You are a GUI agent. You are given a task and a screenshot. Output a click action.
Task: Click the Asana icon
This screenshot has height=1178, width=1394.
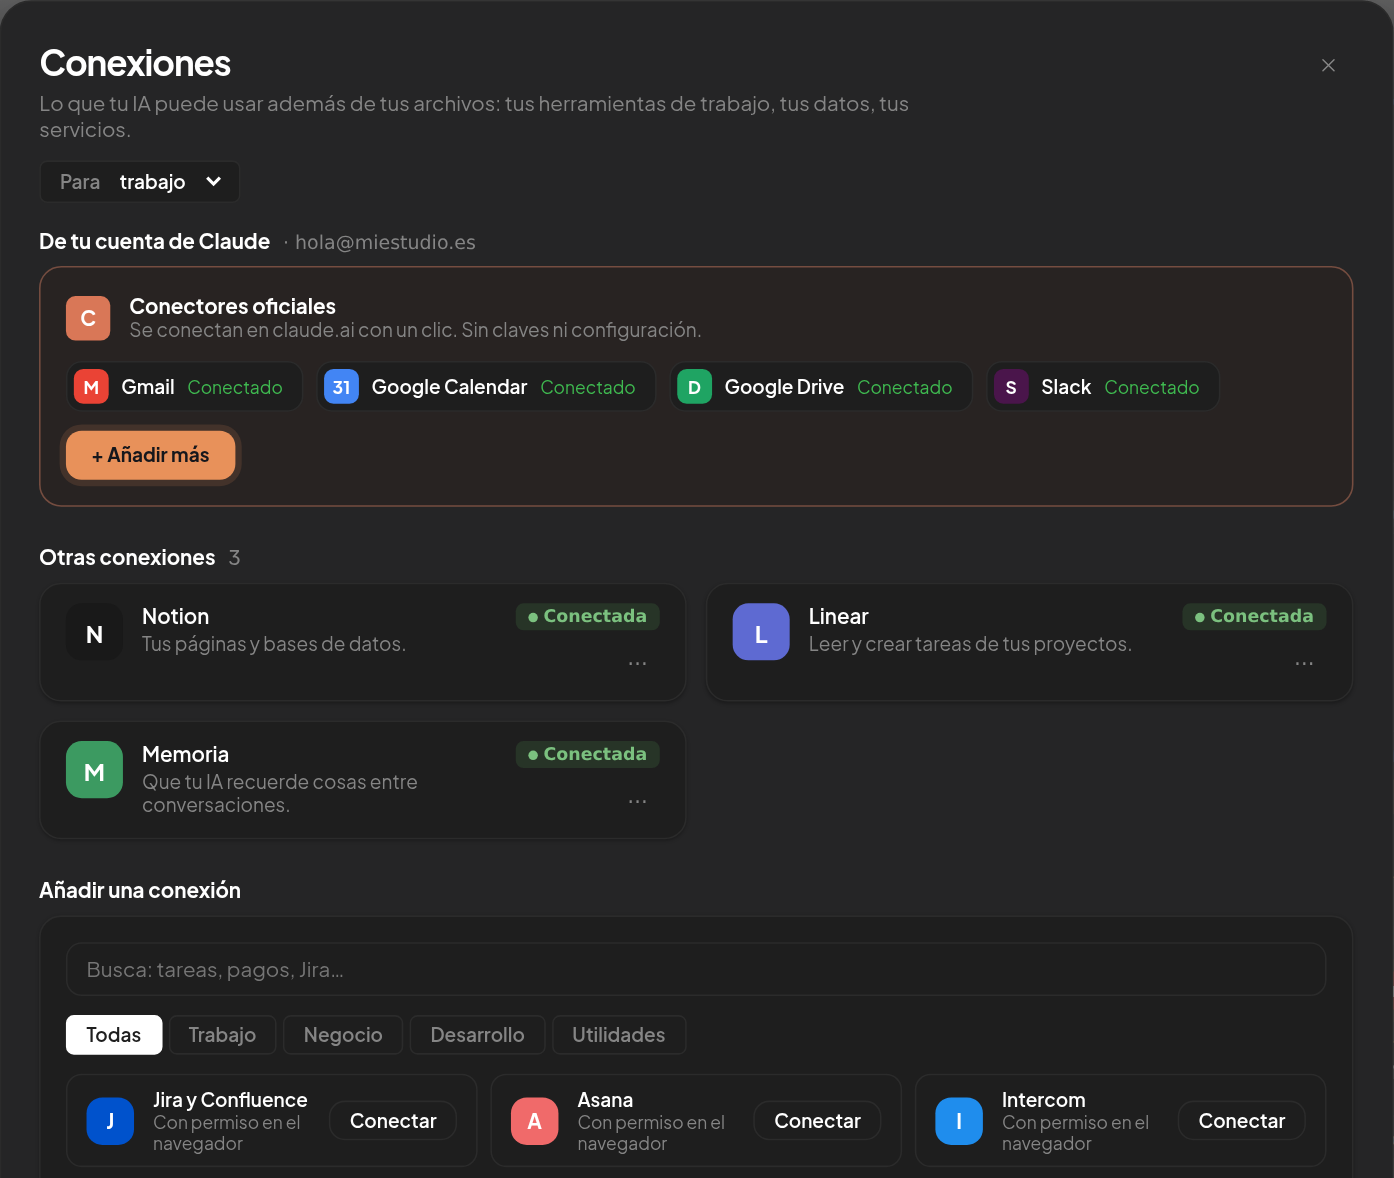[535, 1121]
